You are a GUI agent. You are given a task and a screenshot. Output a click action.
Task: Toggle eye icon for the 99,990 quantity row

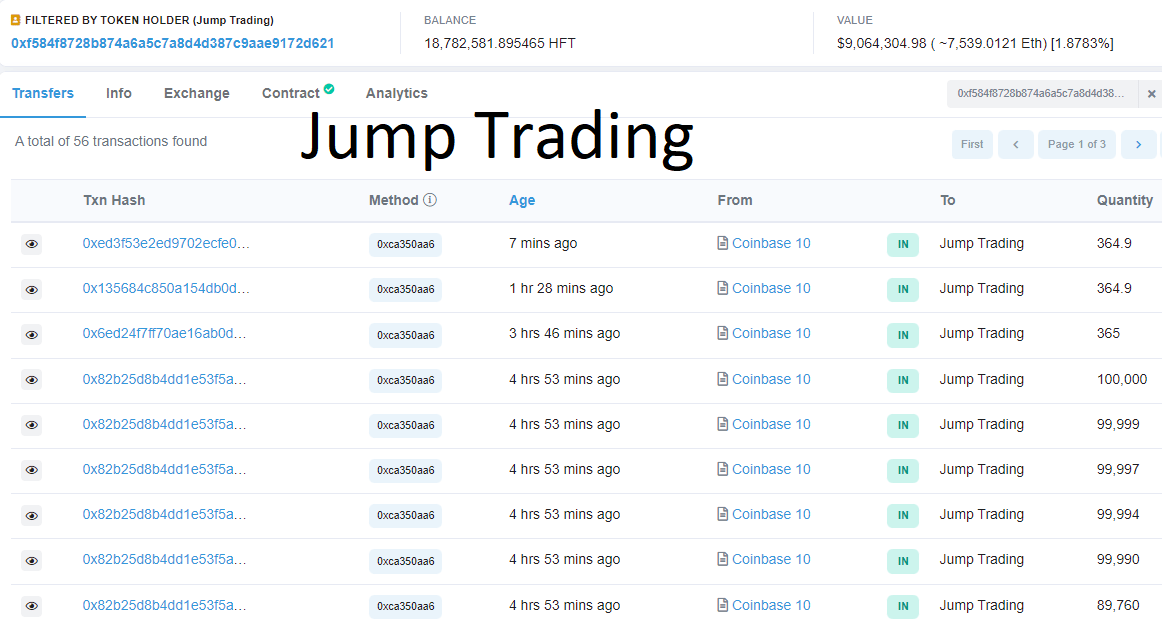(31, 561)
